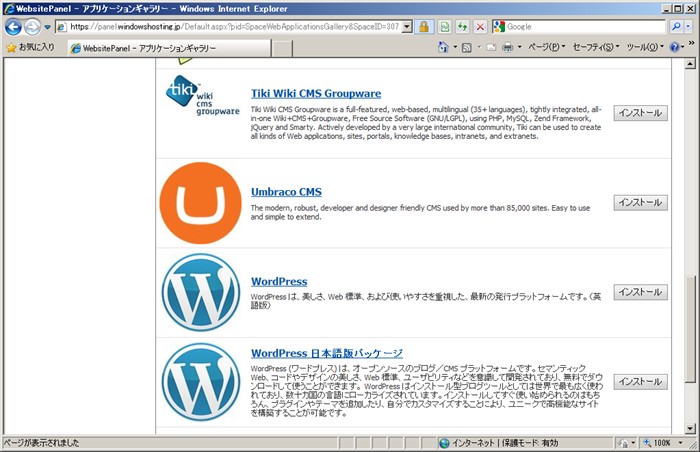This screenshot has width=700, height=452.
Task: Click the WordPress 日本語版 logo
Action: coord(200,382)
